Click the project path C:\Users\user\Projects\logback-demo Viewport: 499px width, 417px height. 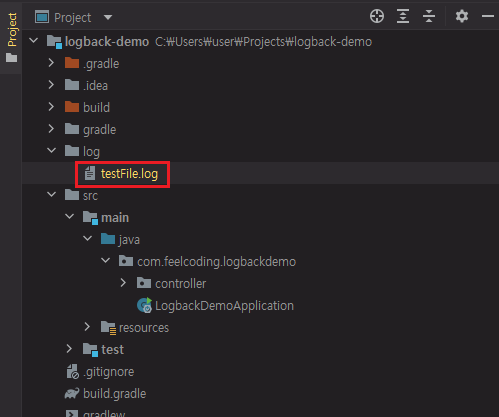click(x=264, y=42)
